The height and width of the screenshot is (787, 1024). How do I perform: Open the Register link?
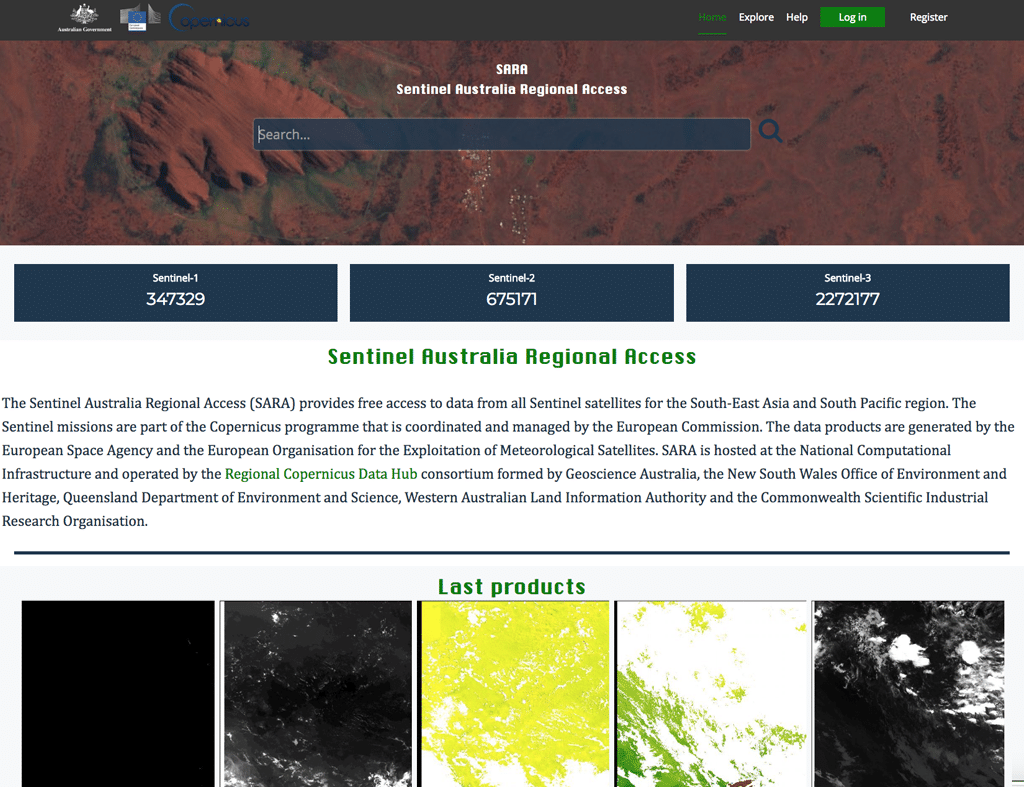928,17
